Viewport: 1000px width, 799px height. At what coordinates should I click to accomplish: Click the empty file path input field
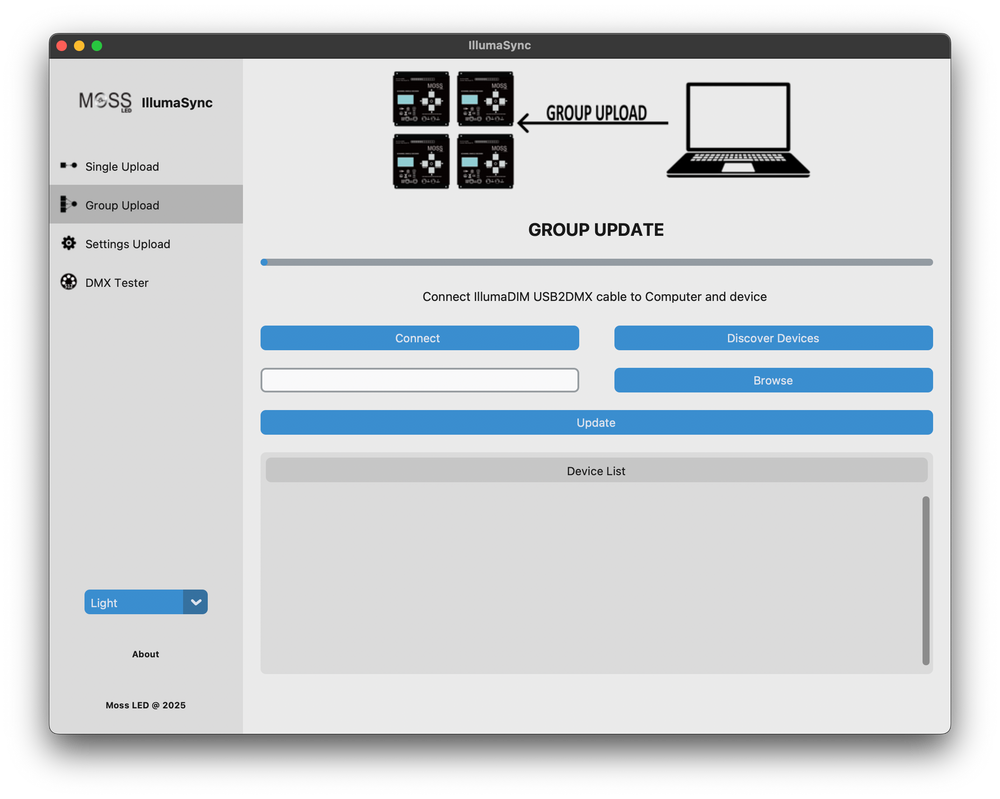coord(419,380)
